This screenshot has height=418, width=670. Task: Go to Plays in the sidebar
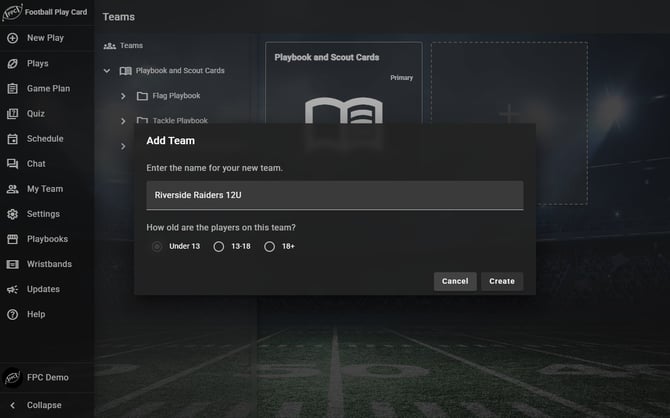pyautogui.click(x=38, y=63)
